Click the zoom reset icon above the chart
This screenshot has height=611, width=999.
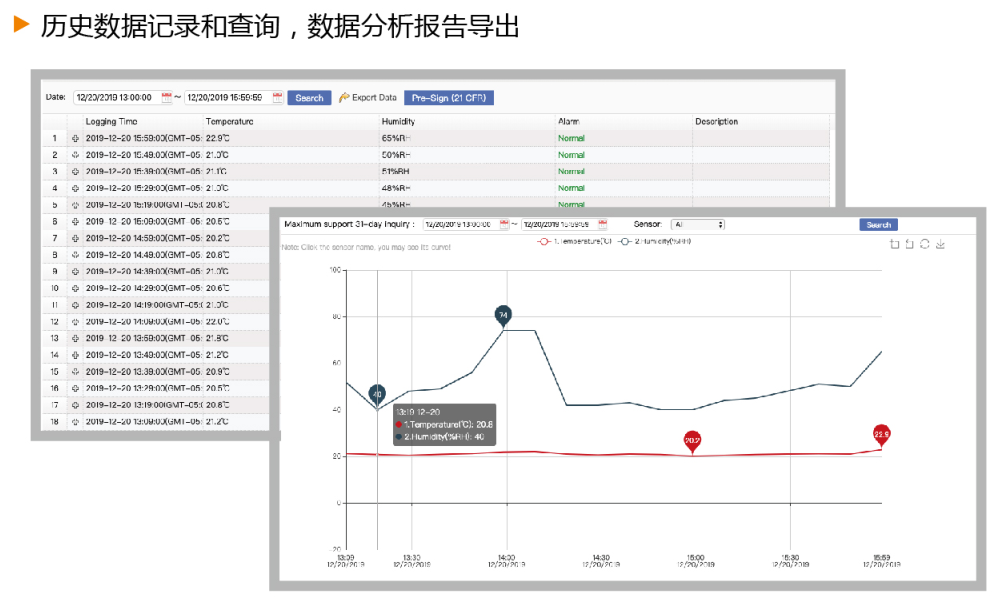click(908, 244)
